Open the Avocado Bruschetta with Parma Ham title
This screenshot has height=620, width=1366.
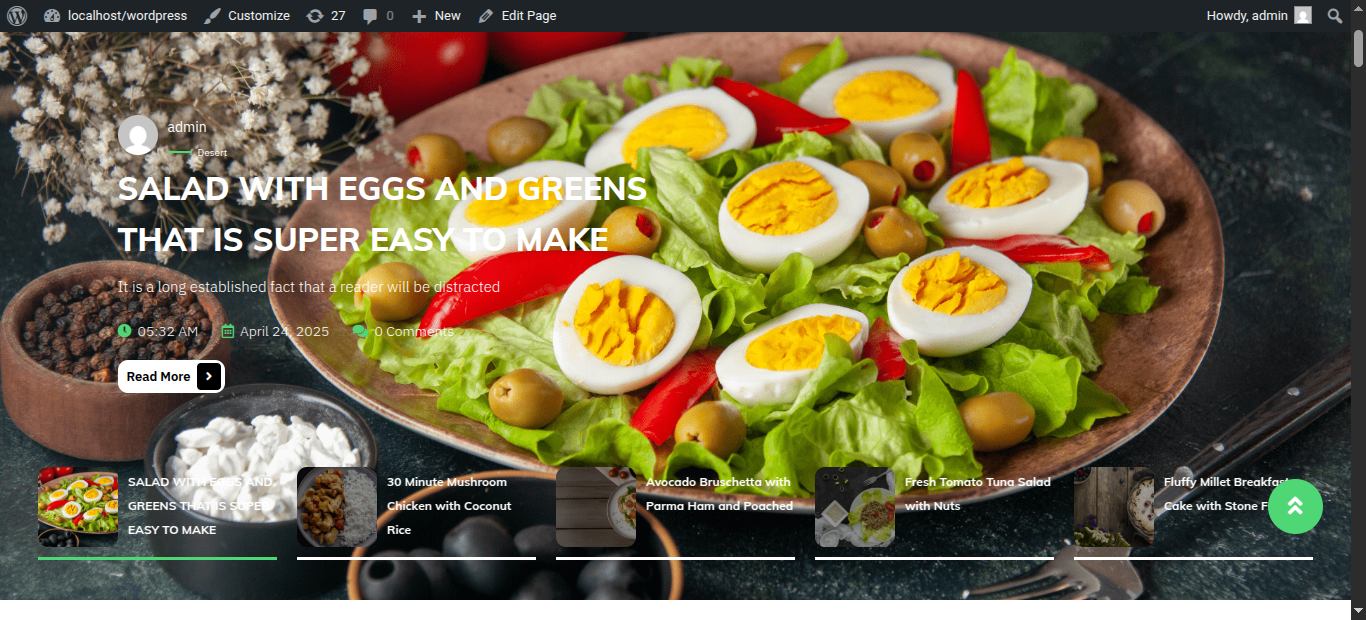coord(719,494)
